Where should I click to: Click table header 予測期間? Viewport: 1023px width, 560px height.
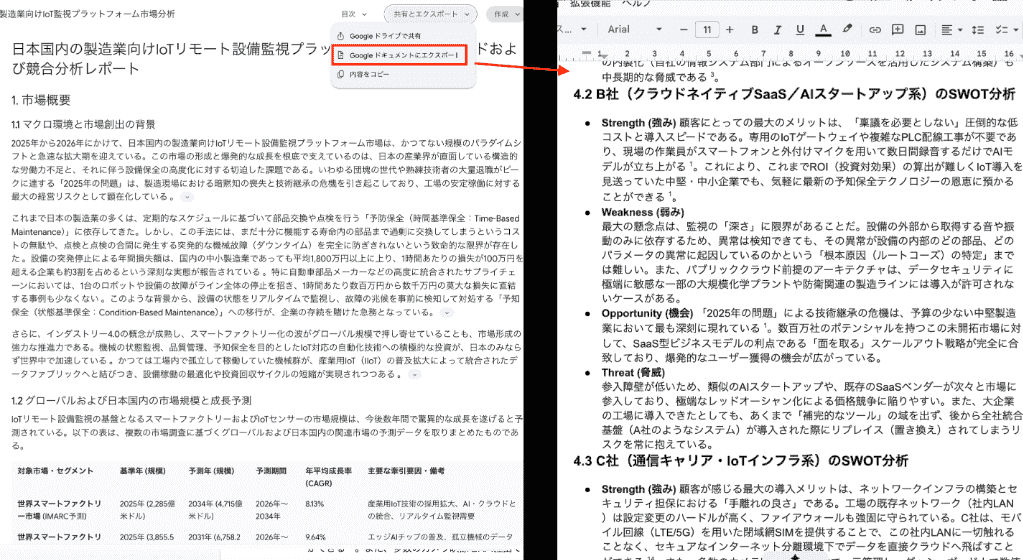(x=269, y=471)
